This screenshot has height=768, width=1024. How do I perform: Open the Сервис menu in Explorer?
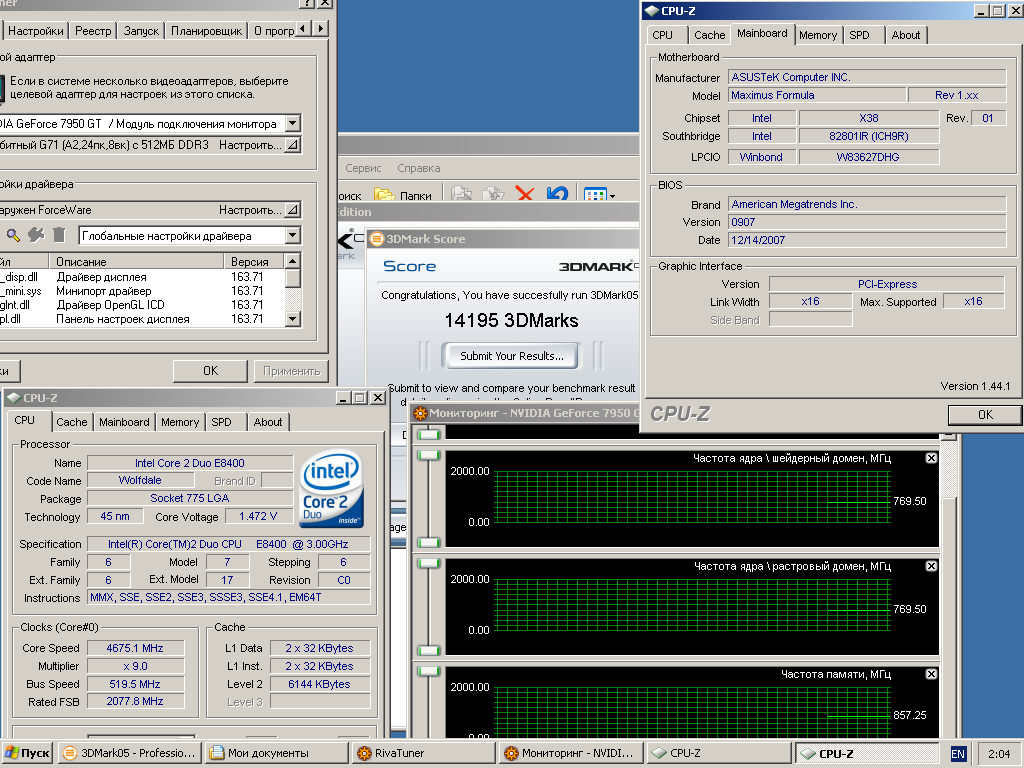[363, 168]
